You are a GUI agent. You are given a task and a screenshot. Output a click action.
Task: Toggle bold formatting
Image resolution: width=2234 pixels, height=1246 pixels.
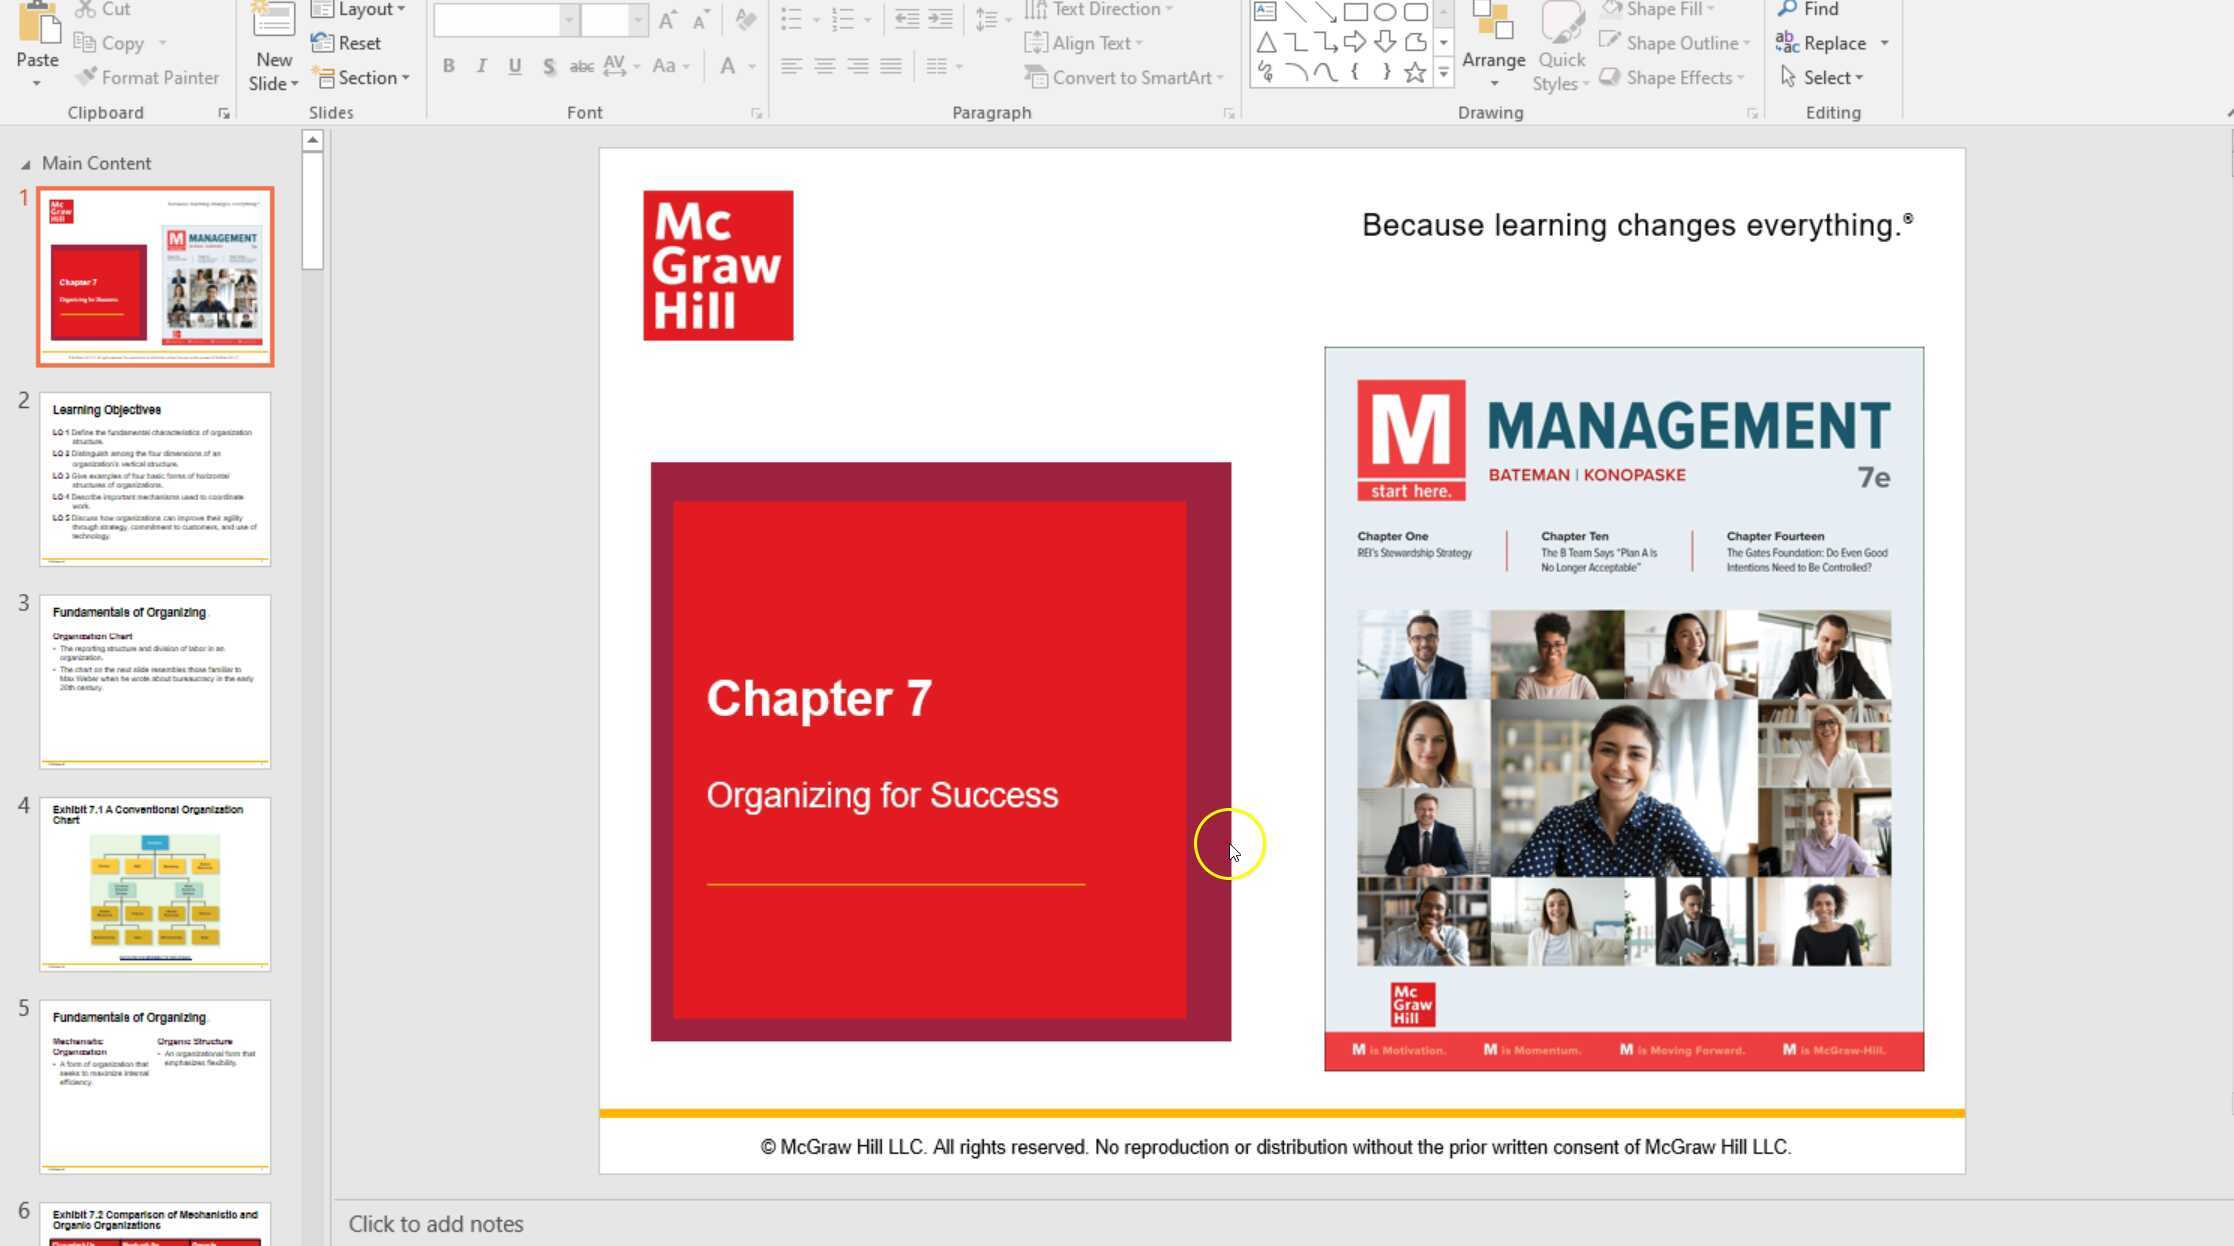[448, 66]
